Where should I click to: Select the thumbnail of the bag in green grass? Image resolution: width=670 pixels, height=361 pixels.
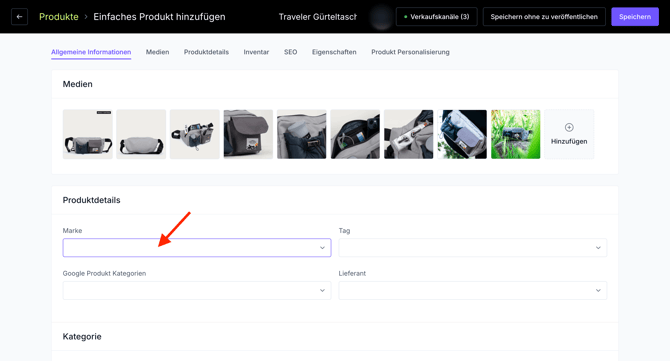coord(515,134)
